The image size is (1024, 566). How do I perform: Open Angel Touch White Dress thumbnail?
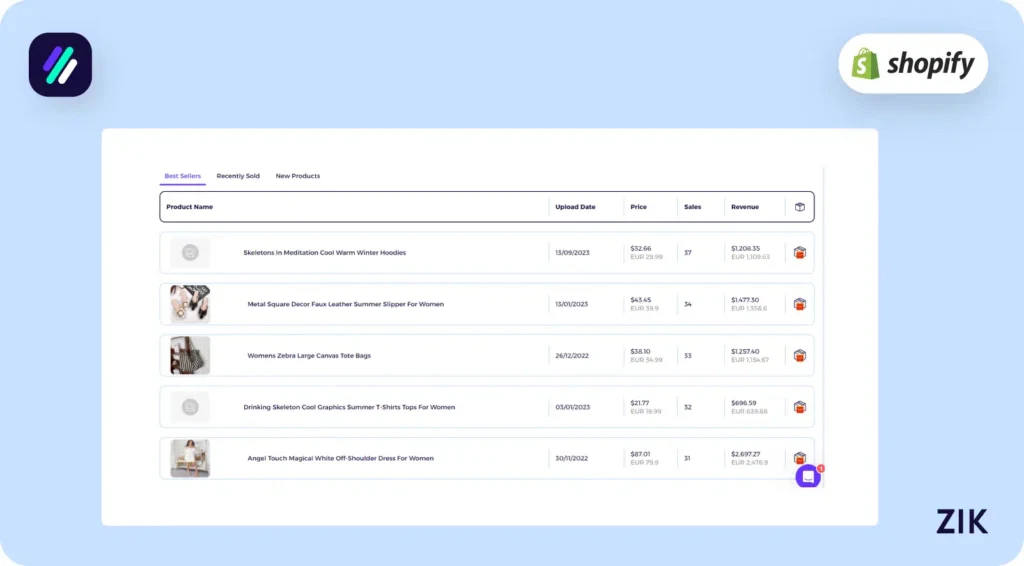click(x=190, y=458)
